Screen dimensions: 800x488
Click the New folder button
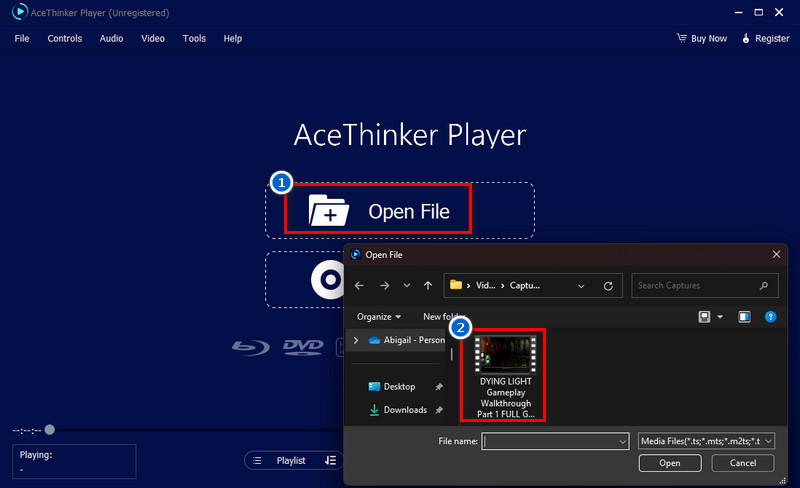(444, 317)
